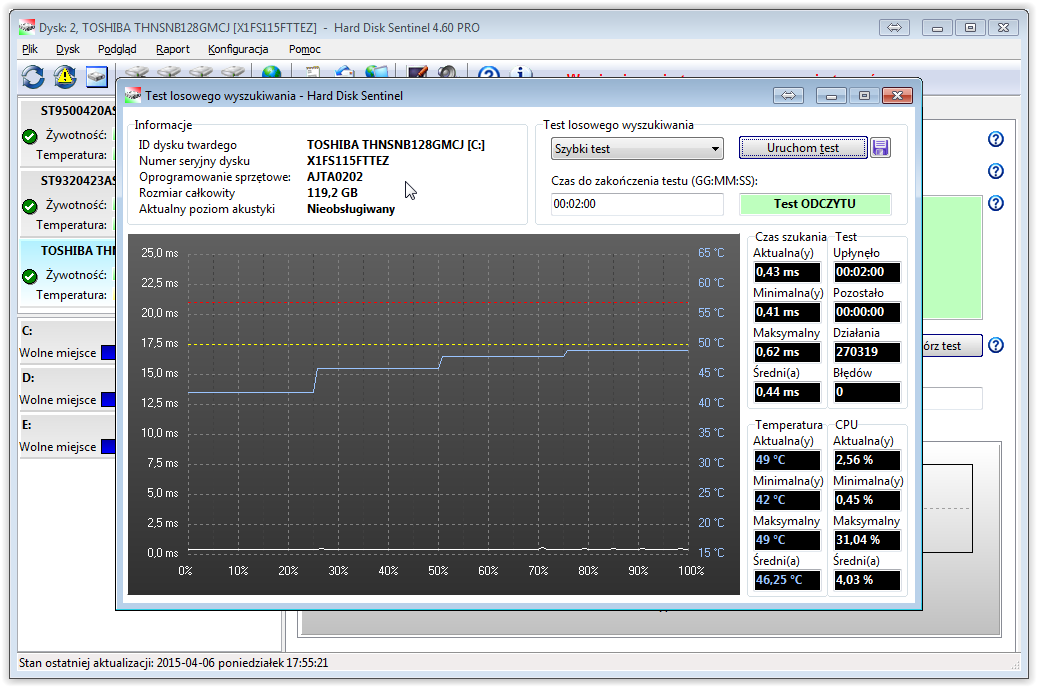
Task: Click the third help icon beside green panel
Action: tap(995, 203)
